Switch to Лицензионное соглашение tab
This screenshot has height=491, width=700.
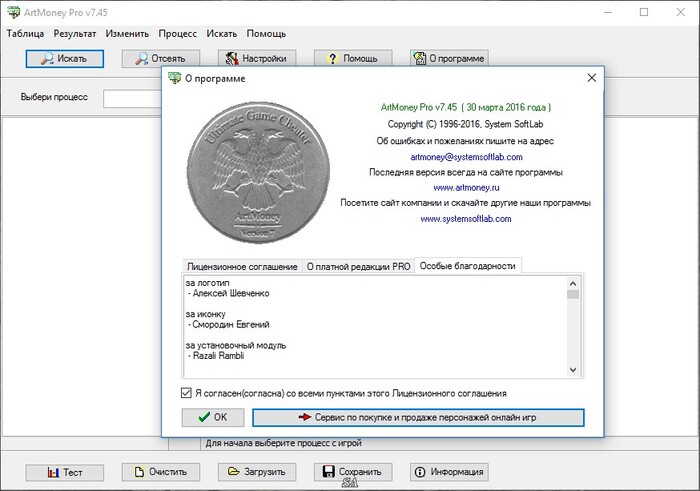pyautogui.click(x=242, y=266)
